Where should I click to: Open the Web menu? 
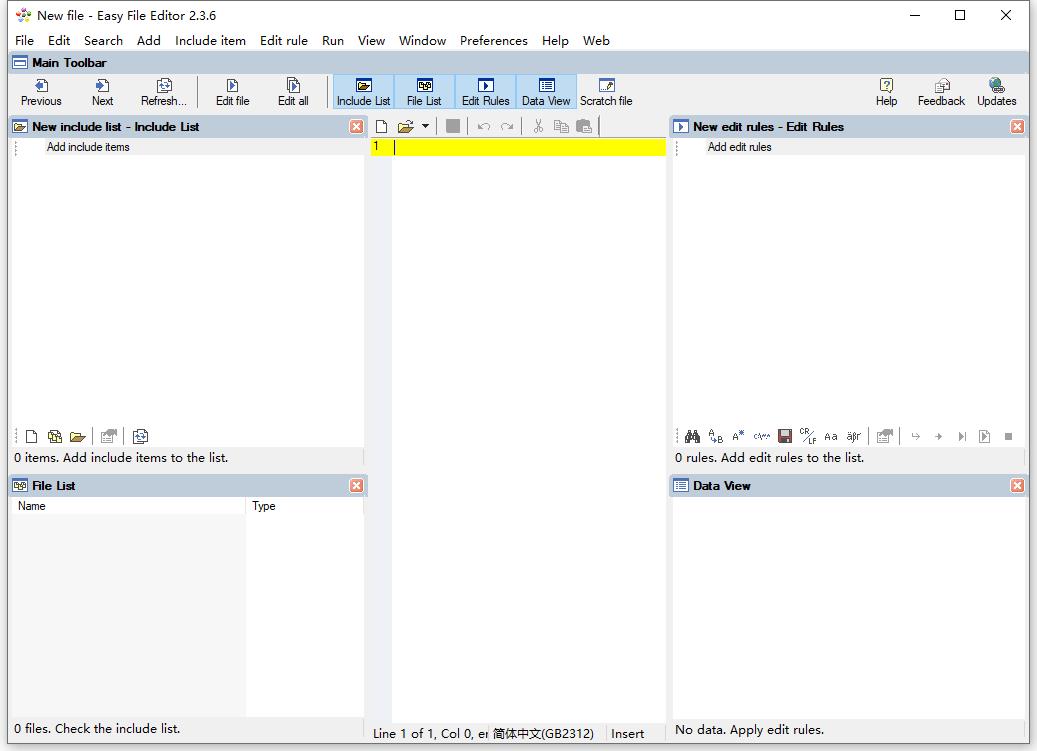tap(597, 40)
